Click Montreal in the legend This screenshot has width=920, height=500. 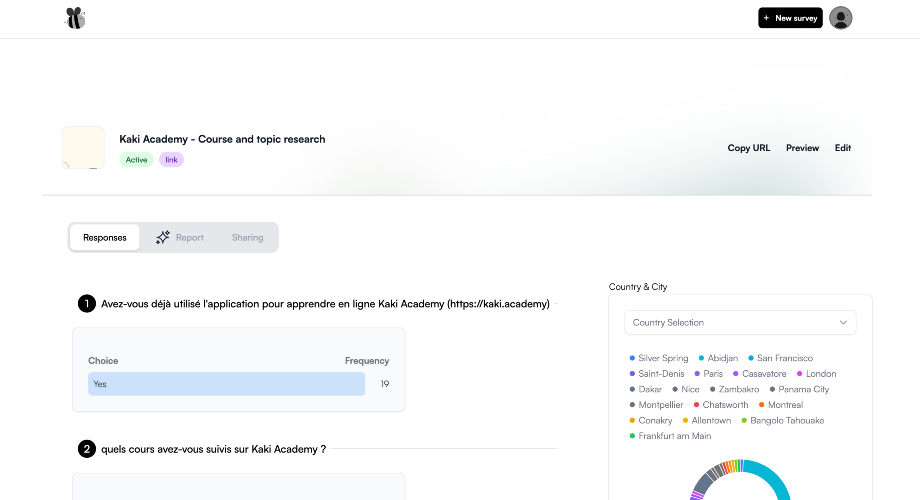780,405
